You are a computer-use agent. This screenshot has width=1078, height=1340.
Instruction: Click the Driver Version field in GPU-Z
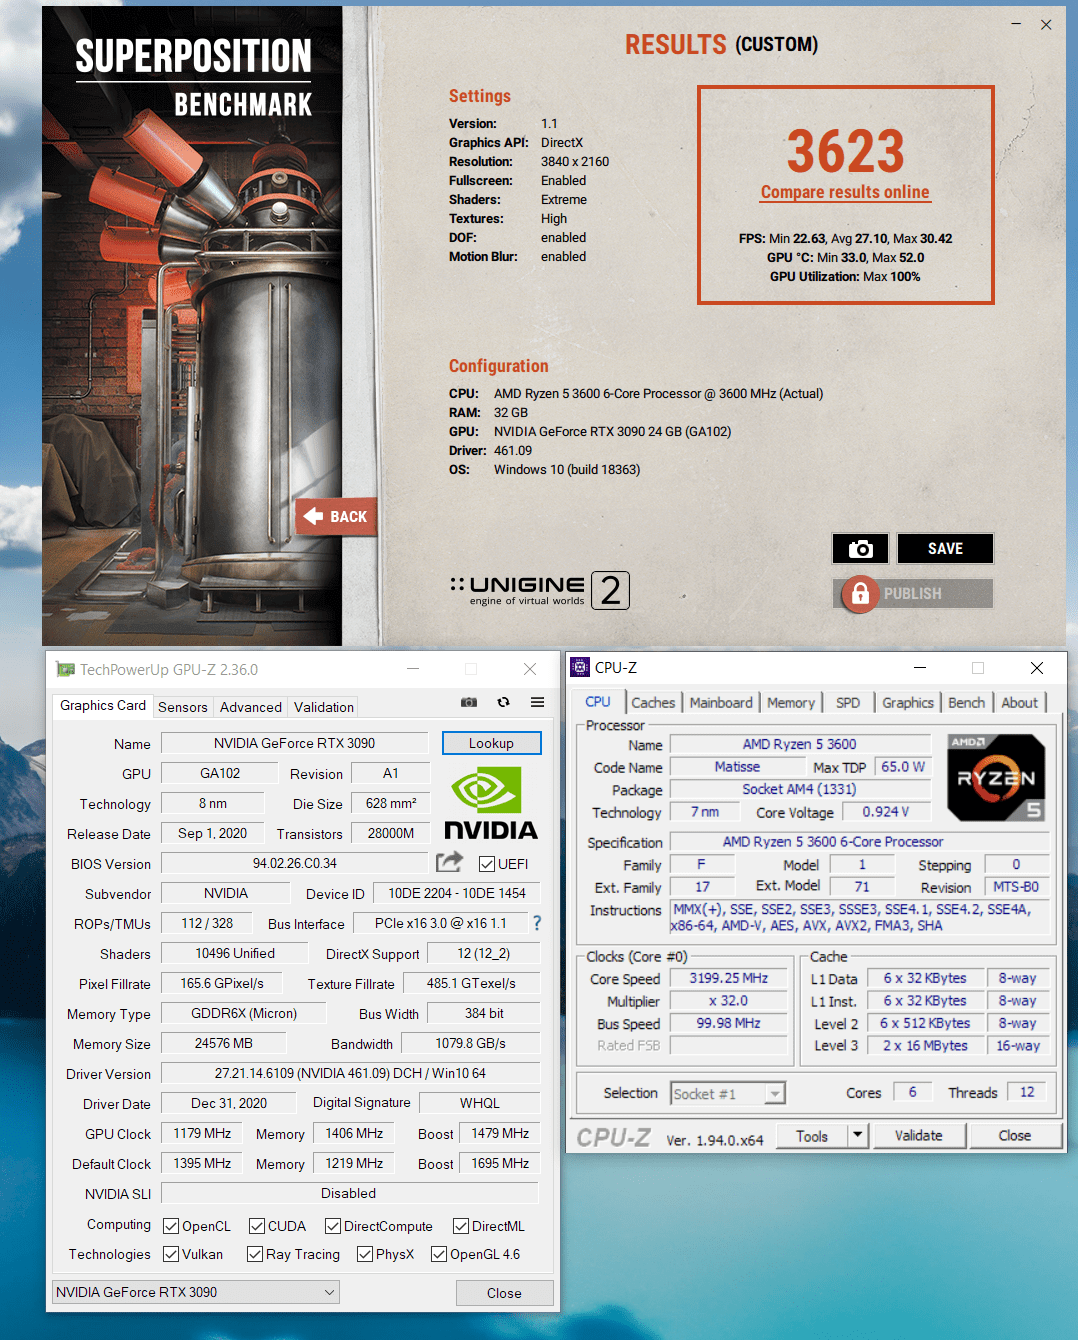pos(350,1073)
